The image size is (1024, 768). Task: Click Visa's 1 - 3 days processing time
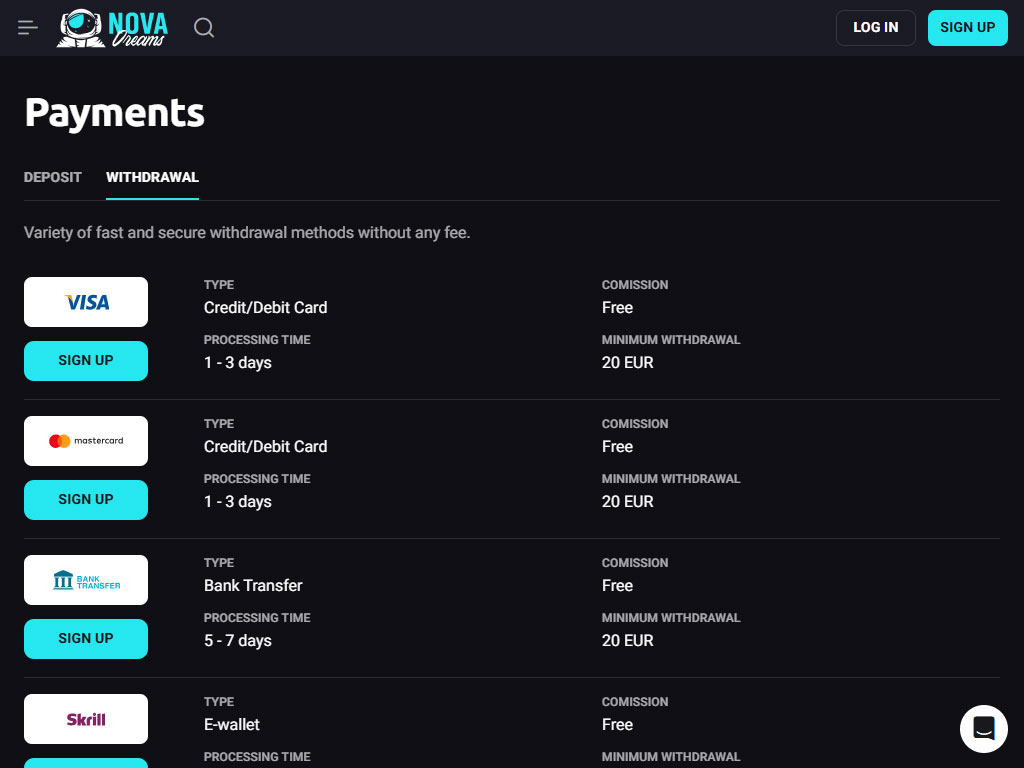[x=238, y=362]
